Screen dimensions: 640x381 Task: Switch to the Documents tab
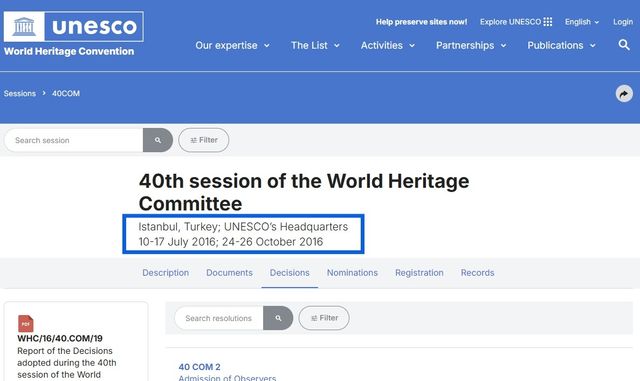point(229,273)
